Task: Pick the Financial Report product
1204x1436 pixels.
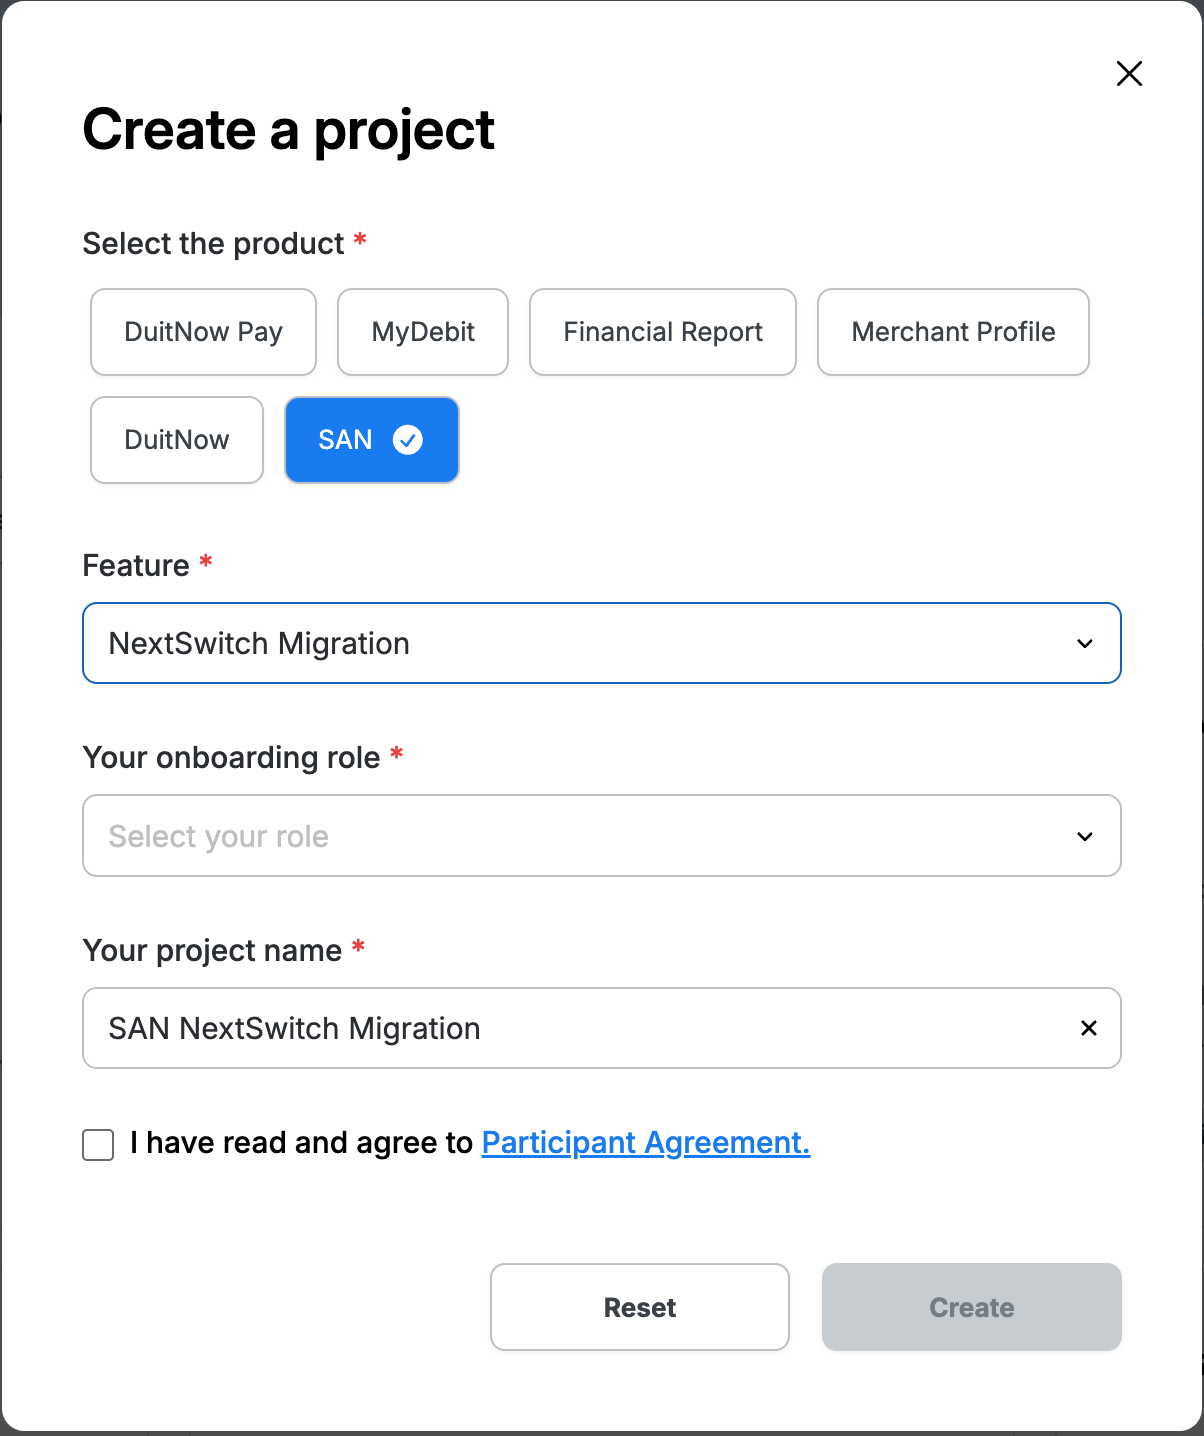Action: (662, 332)
